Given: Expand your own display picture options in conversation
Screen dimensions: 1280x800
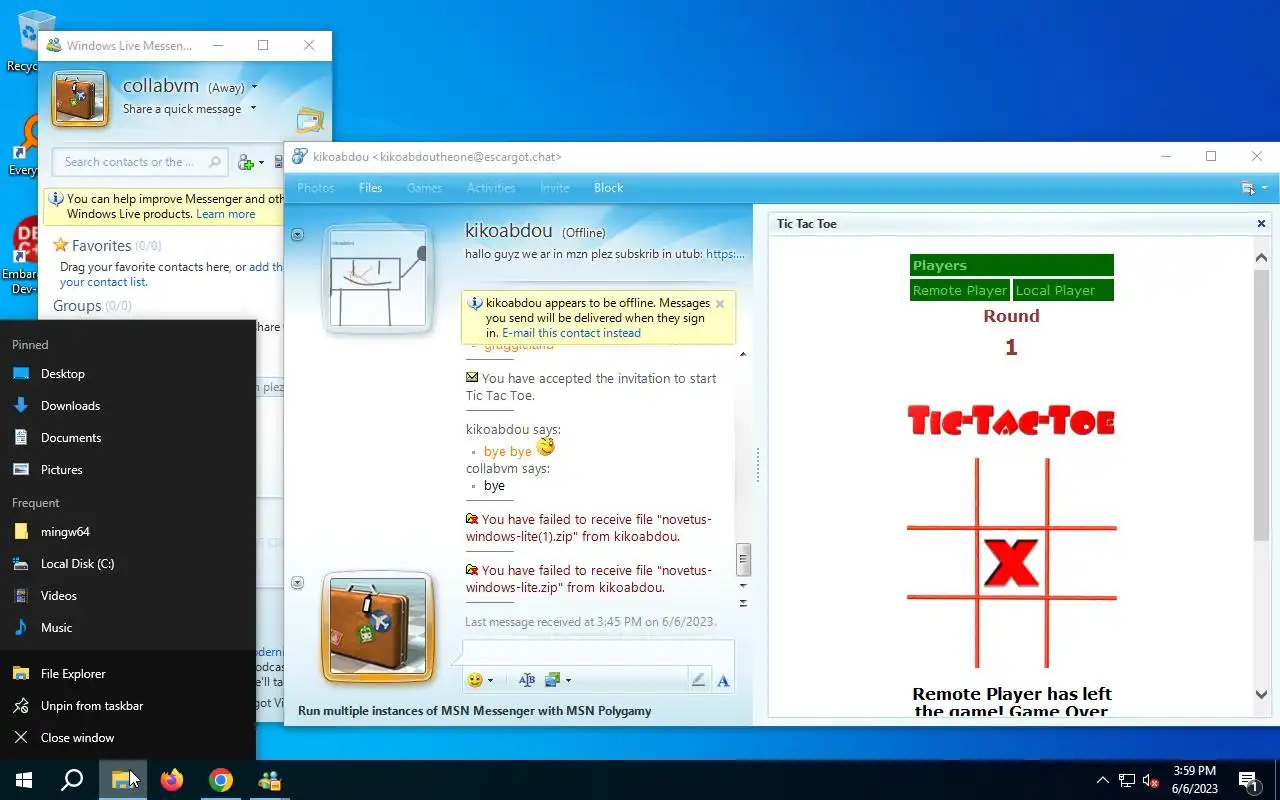Looking at the screenshot, I should point(297,583).
